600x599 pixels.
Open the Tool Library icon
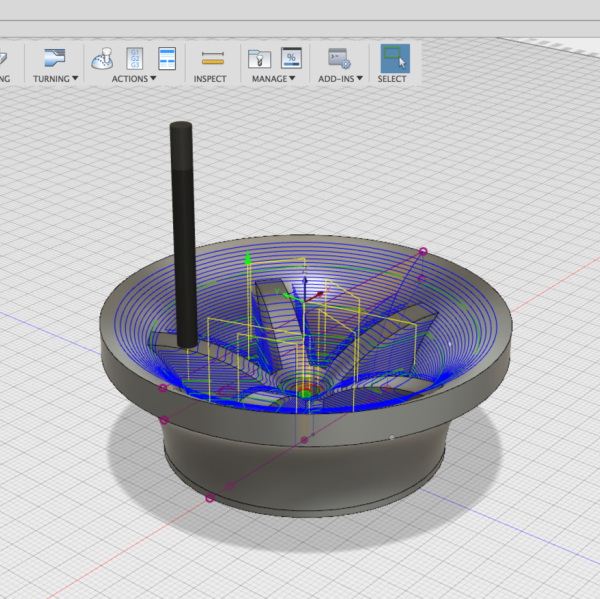[259, 59]
